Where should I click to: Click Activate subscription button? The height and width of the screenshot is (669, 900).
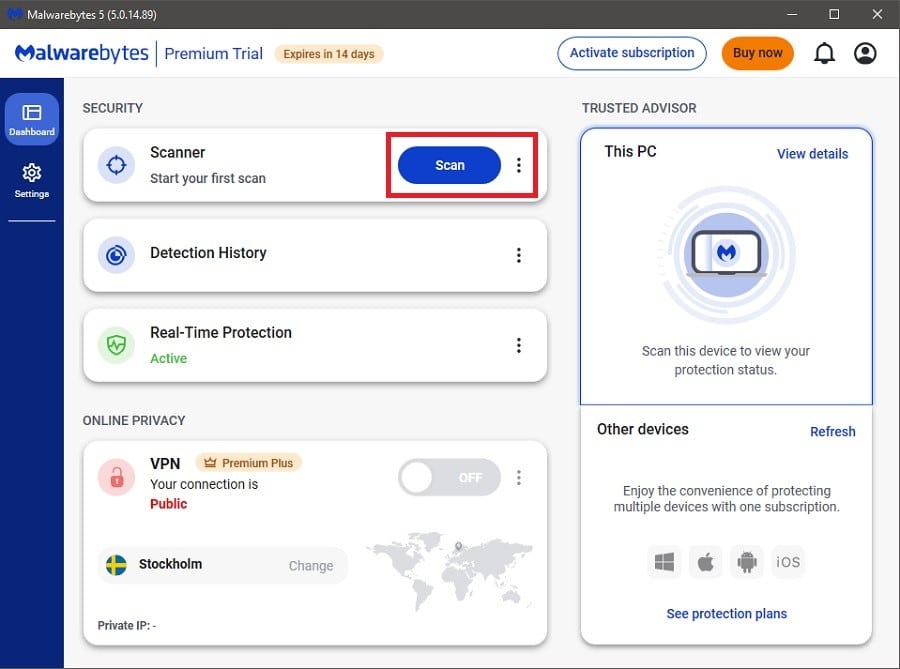[632, 53]
